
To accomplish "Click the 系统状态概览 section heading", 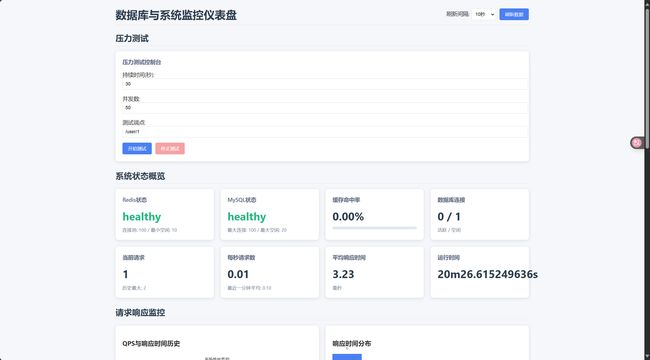I will point(140,176).
